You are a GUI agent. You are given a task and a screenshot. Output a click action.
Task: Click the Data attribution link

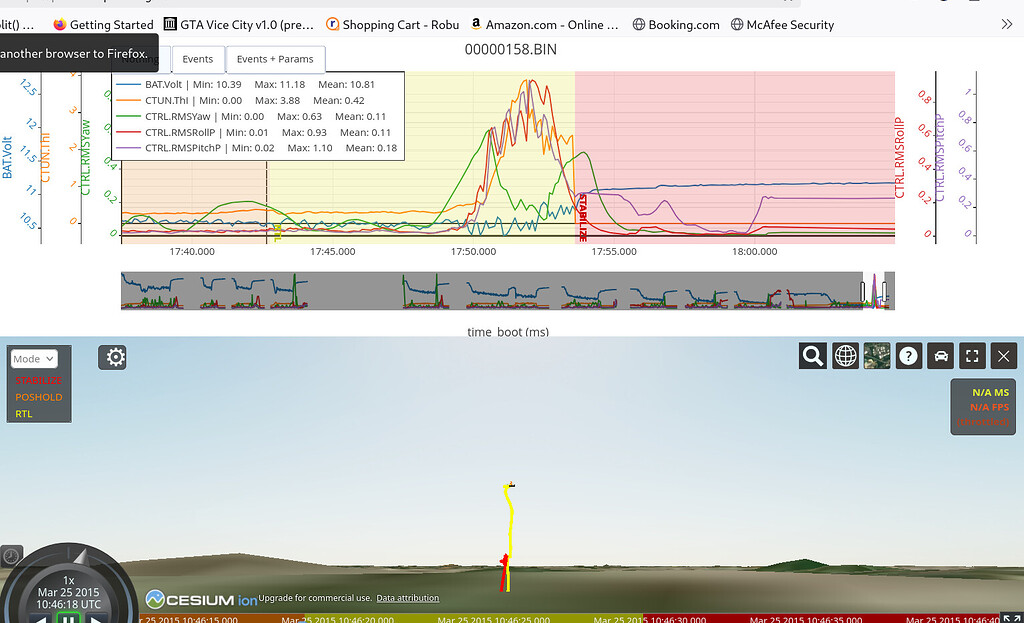(407, 597)
